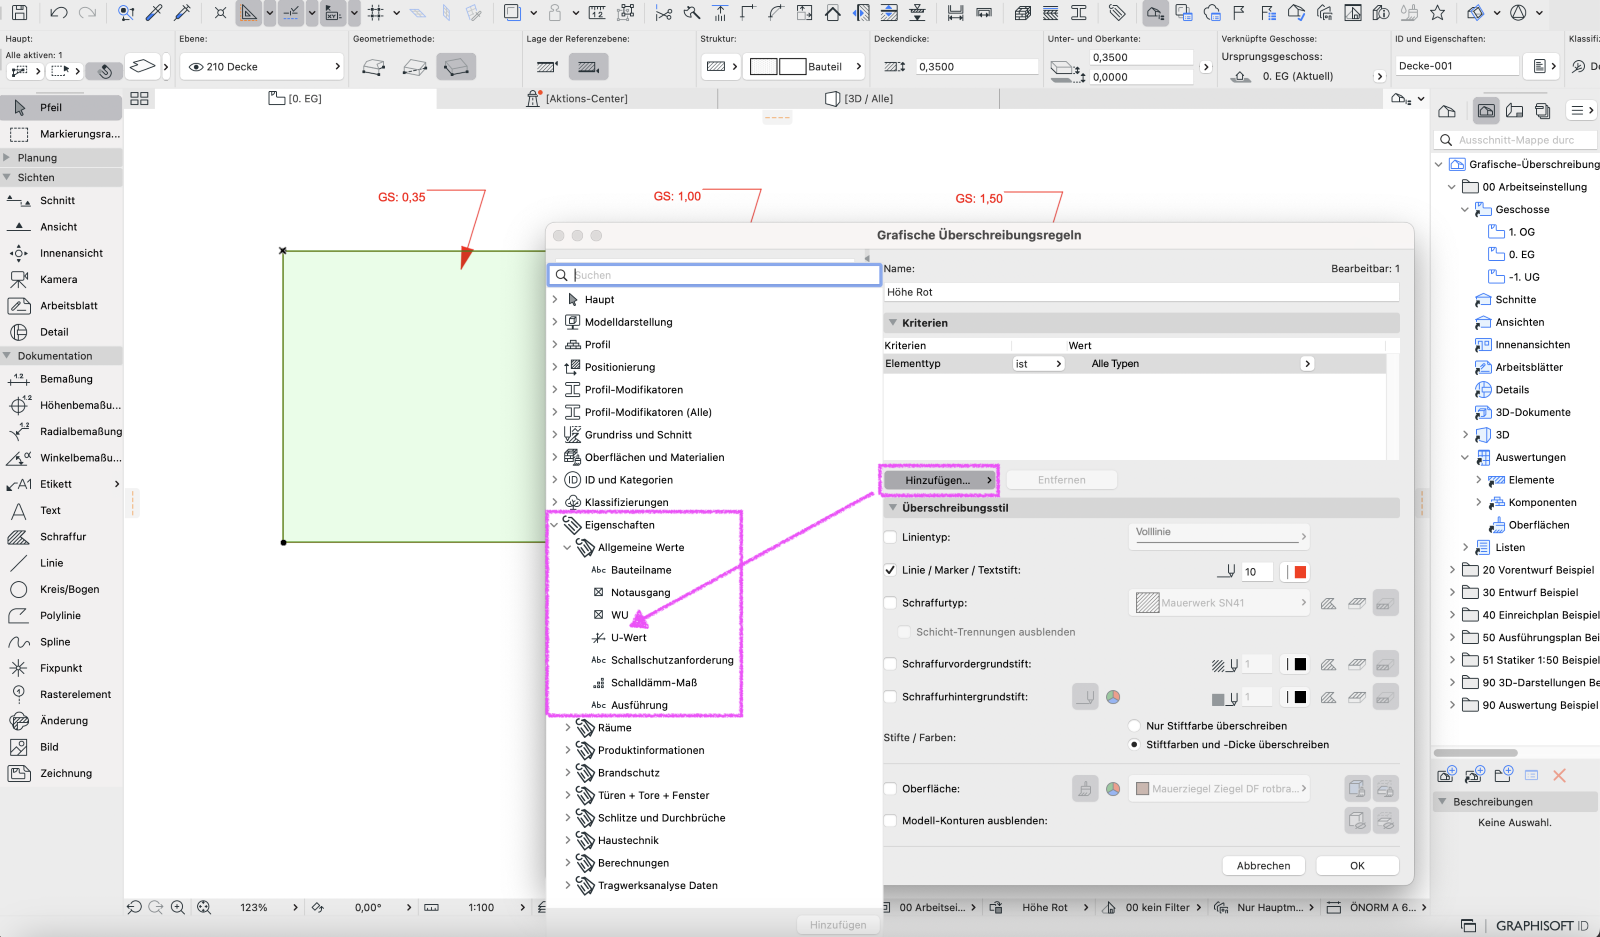The width and height of the screenshot is (1600, 937).
Task: Pick the Text tool
Action: [61, 511]
